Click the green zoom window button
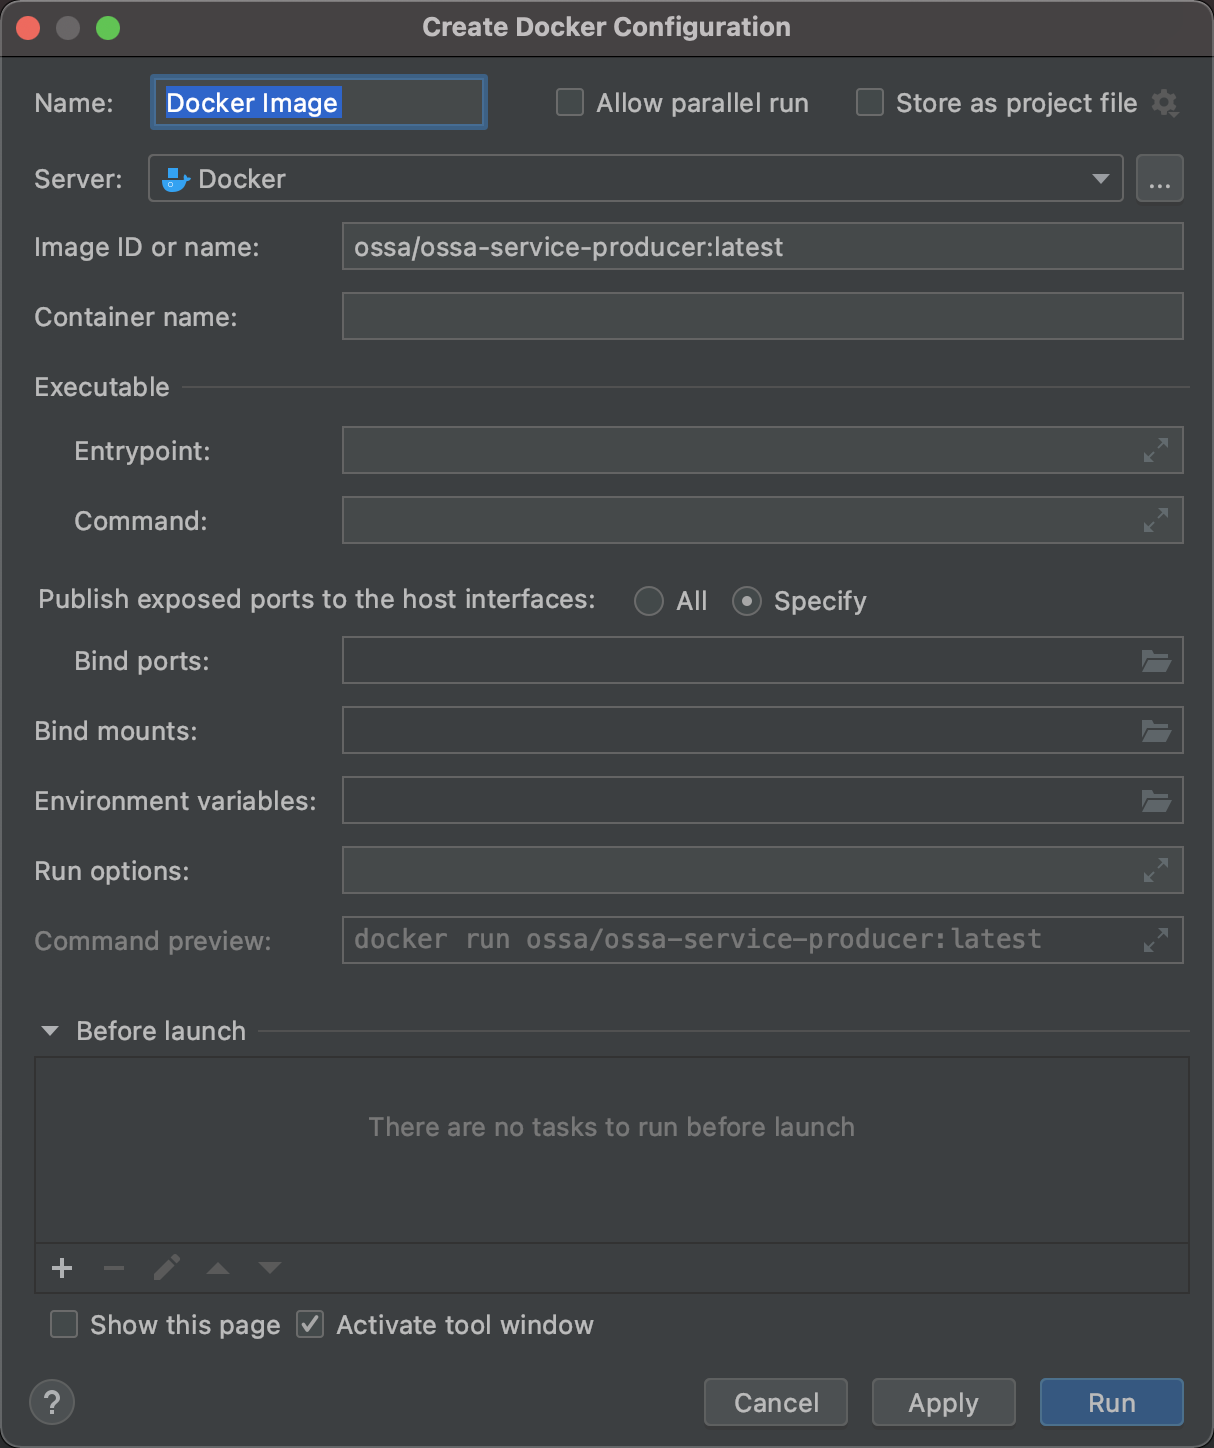Image resolution: width=1214 pixels, height=1448 pixels. pyautogui.click(x=108, y=28)
